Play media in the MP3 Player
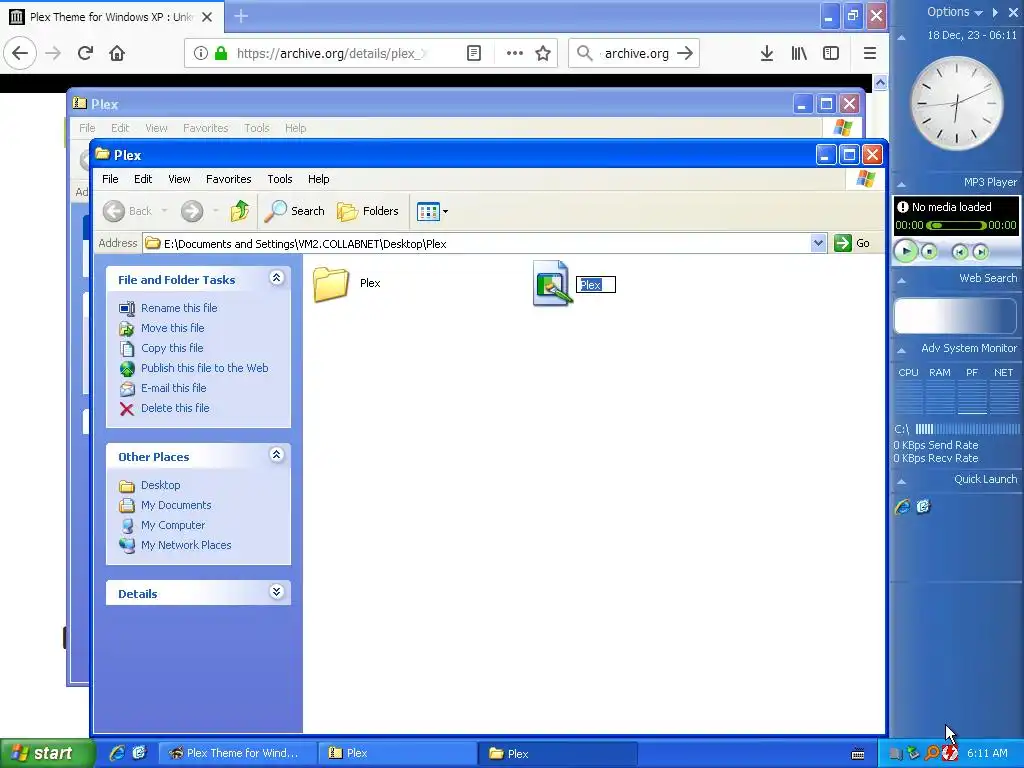The image size is (1024, 768). click(x=906, y=251)
